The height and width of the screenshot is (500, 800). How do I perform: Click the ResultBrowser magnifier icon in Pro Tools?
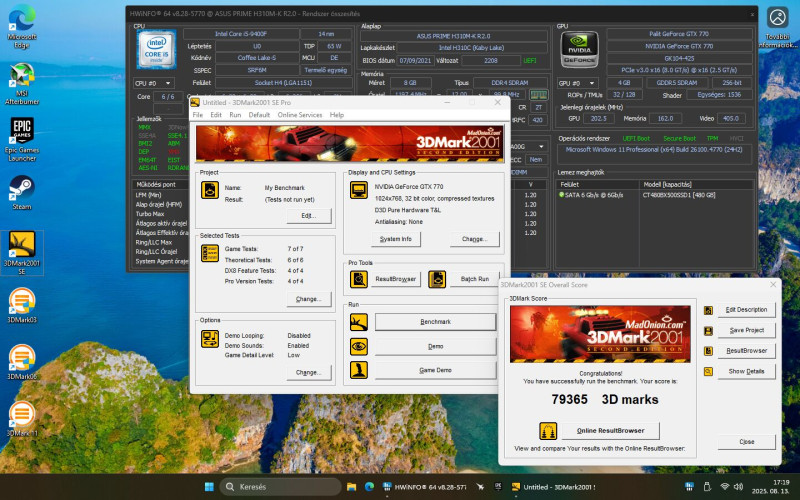point(359,279)
